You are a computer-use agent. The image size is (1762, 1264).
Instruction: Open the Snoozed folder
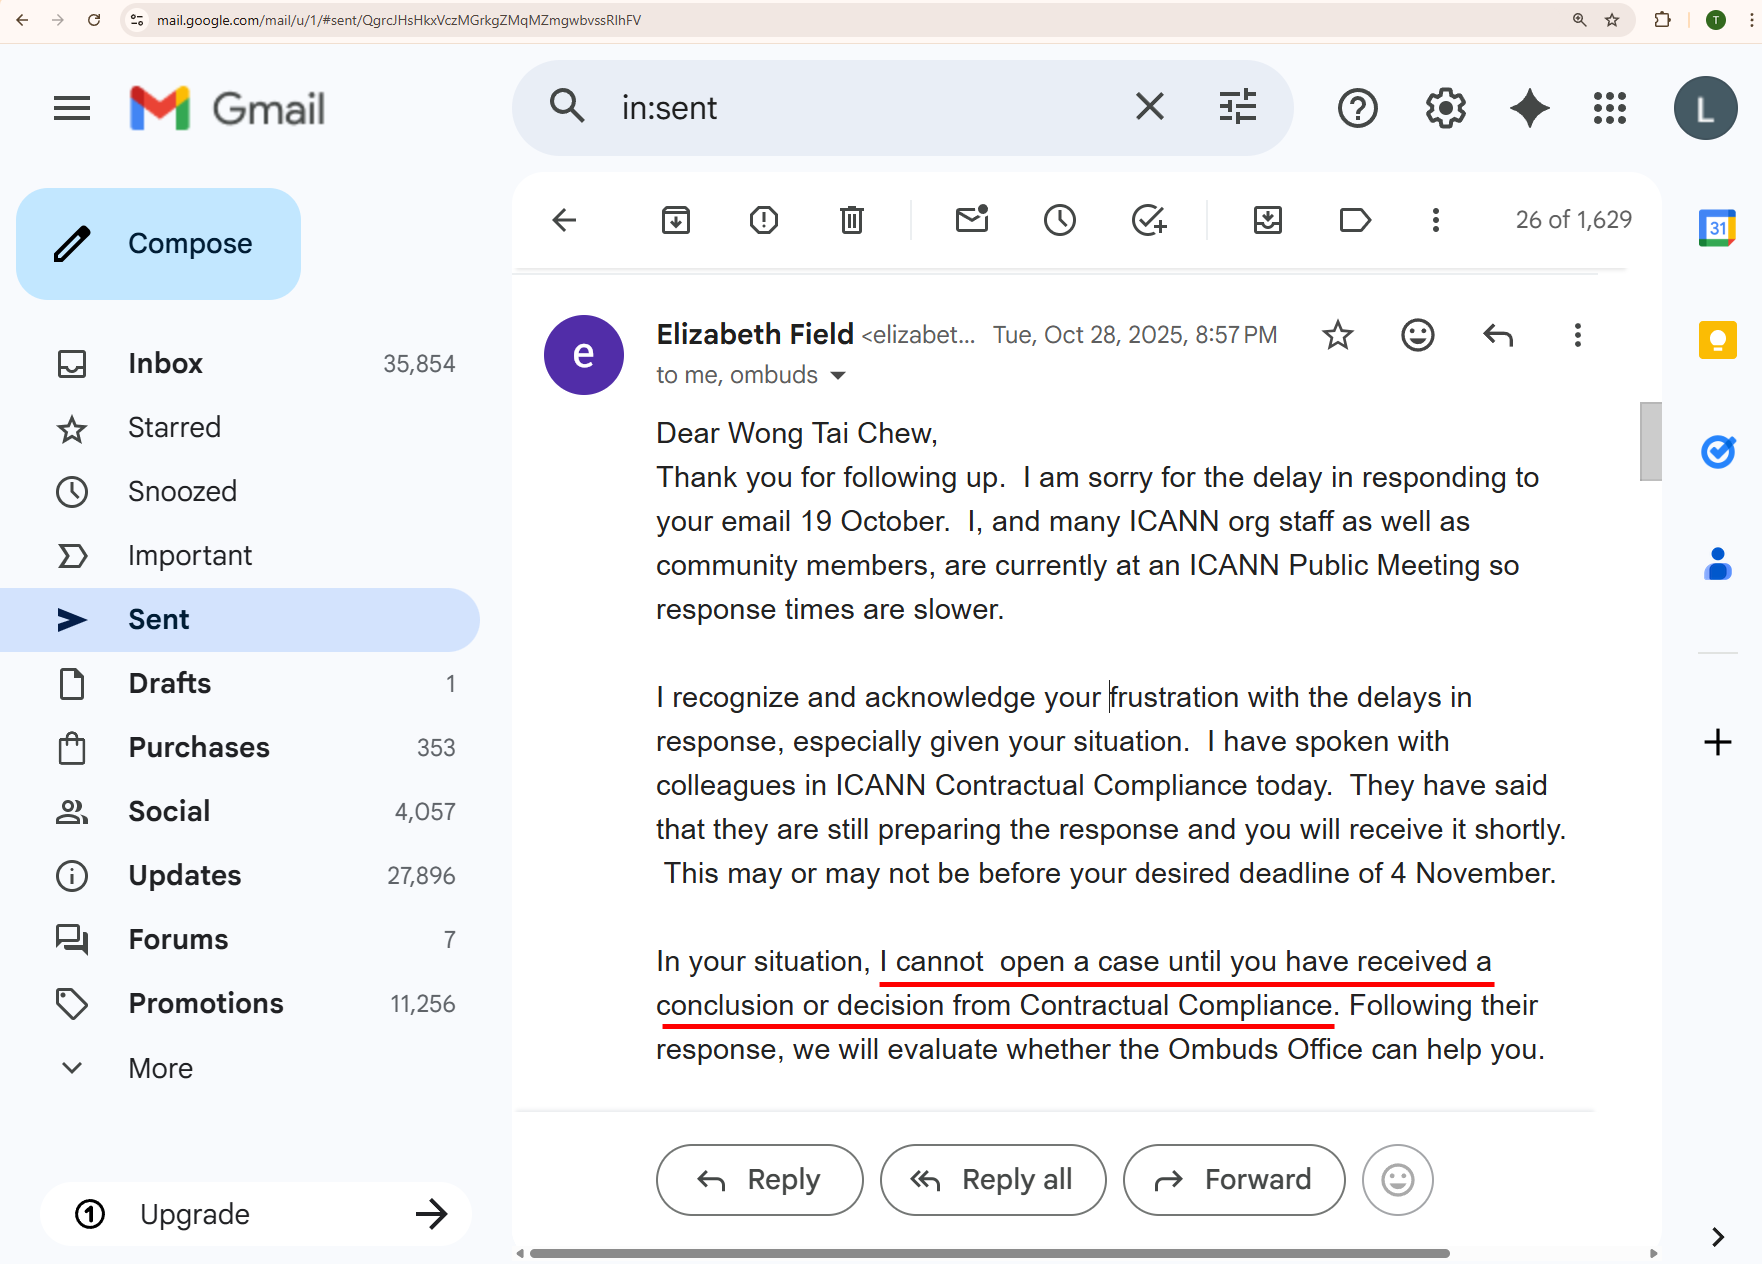(x=240, y=492)
